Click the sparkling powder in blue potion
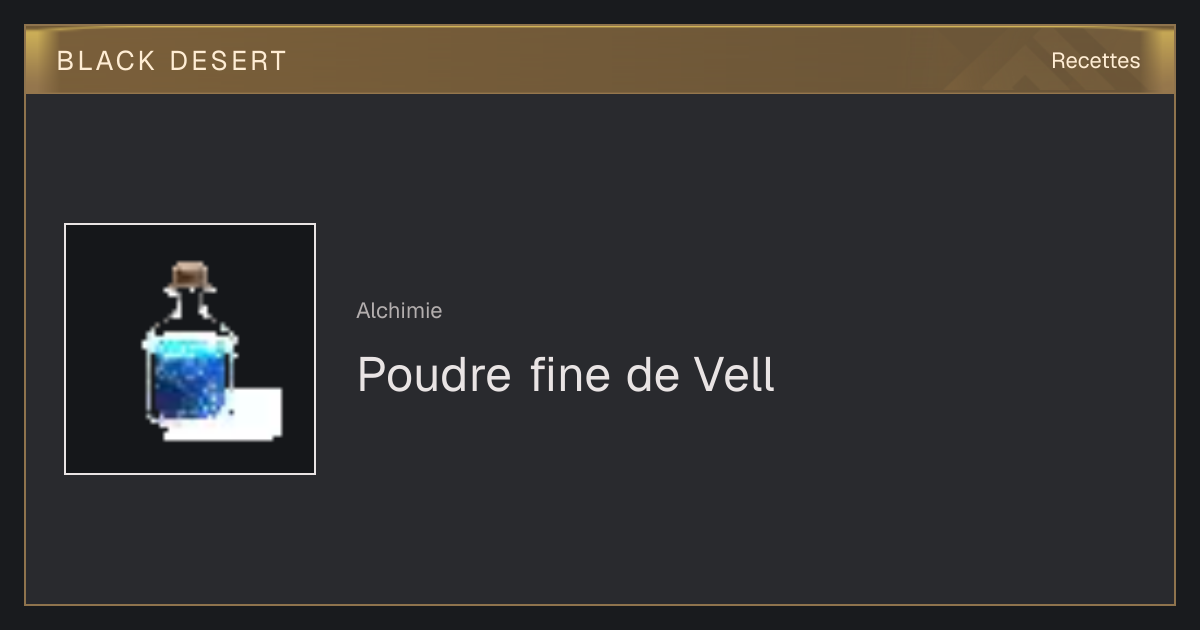1200x630 pixels. click(x=190, y=385)
